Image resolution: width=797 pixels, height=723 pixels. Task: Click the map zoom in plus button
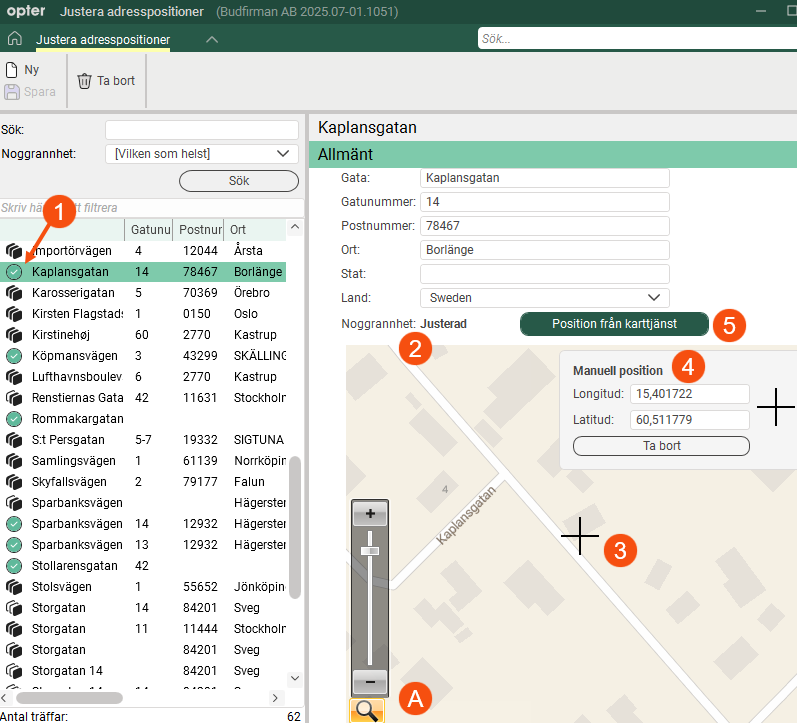pyautogui.click(x=370, y=514)
